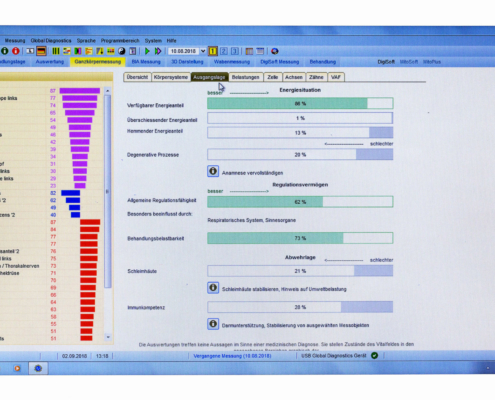This screenshot has width=495, height=400.
Task: Toggle measurement view number 2
Action: (224, 51)
